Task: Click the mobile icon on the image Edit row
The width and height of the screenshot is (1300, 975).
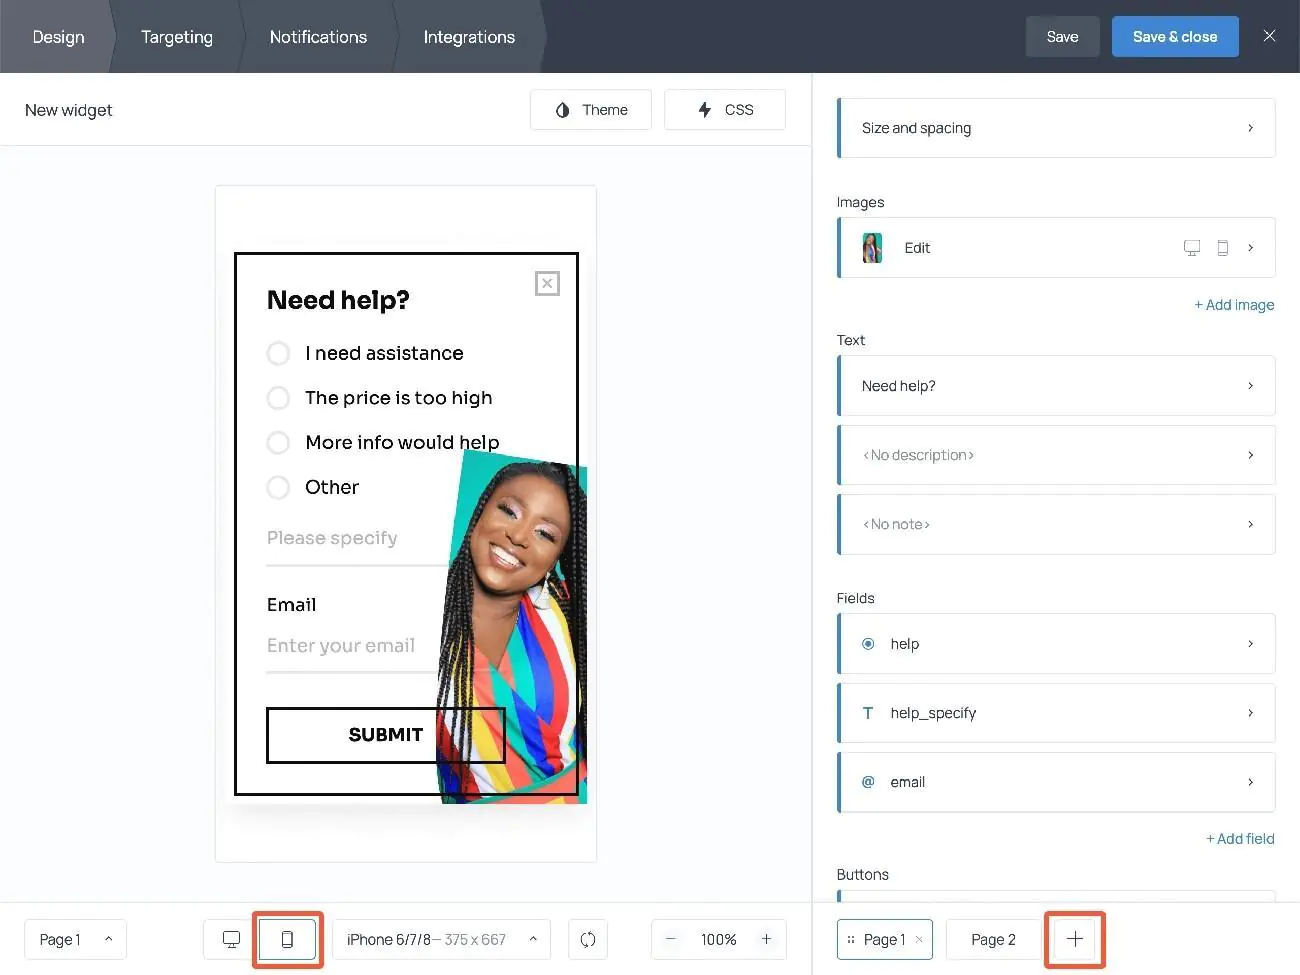Action: tap(1222, 247)
